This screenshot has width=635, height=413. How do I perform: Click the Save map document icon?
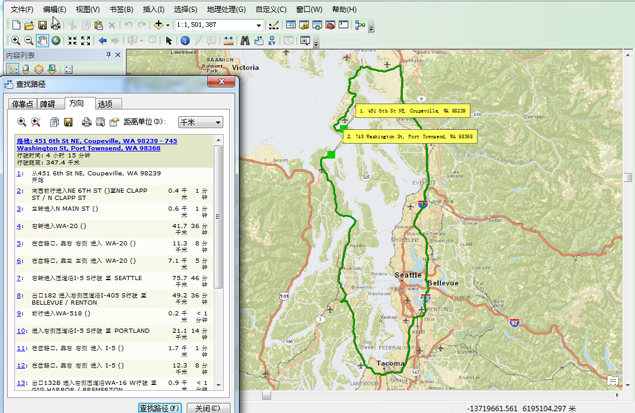(x=42, y=24)
